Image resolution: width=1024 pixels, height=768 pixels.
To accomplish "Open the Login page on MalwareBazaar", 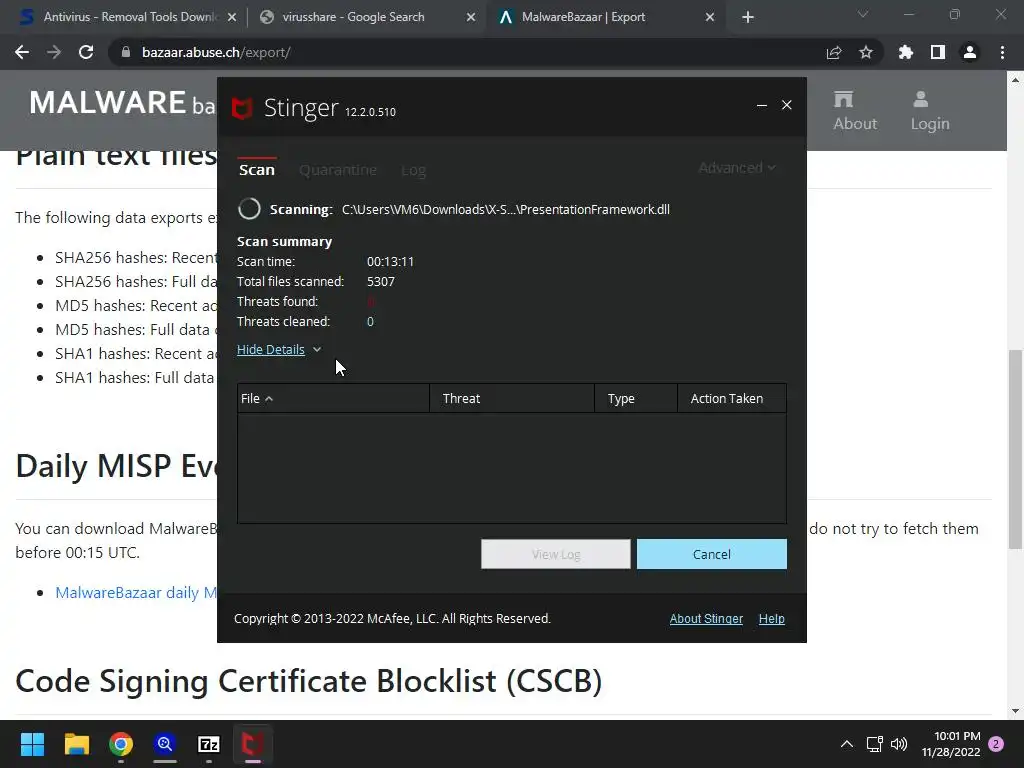I will point(930,111).
